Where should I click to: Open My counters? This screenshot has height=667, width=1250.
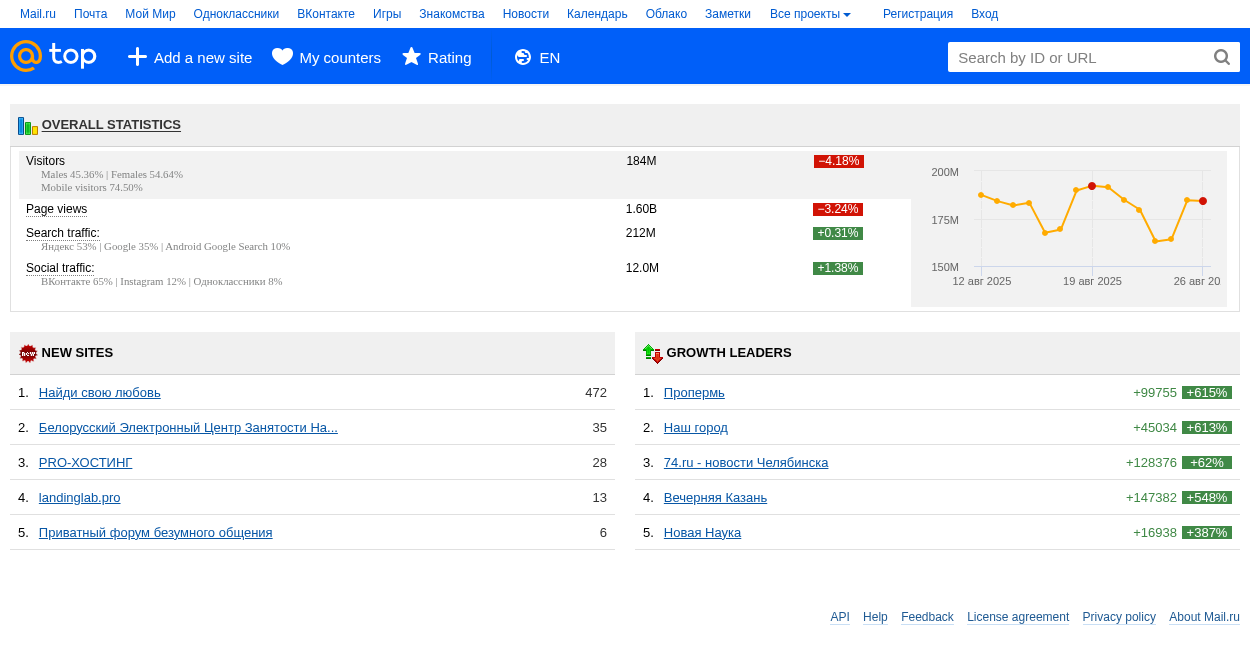340,57
